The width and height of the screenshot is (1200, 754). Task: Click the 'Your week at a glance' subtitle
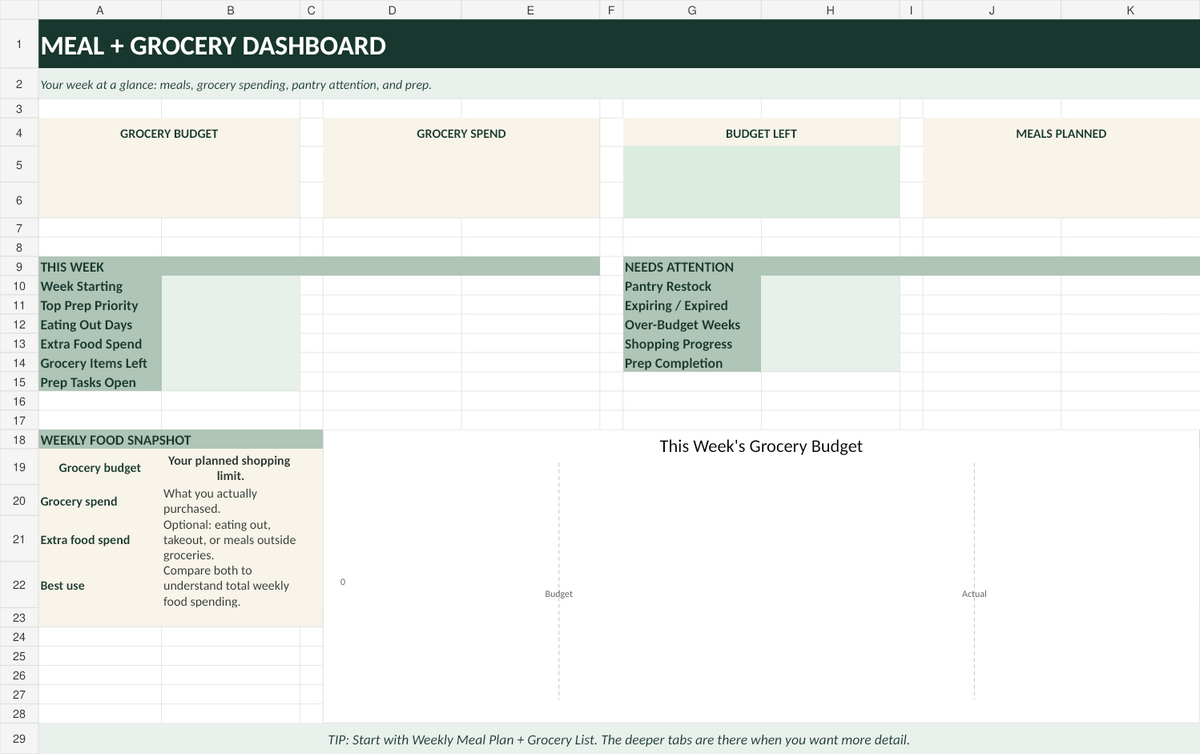(x=236, y=85)
